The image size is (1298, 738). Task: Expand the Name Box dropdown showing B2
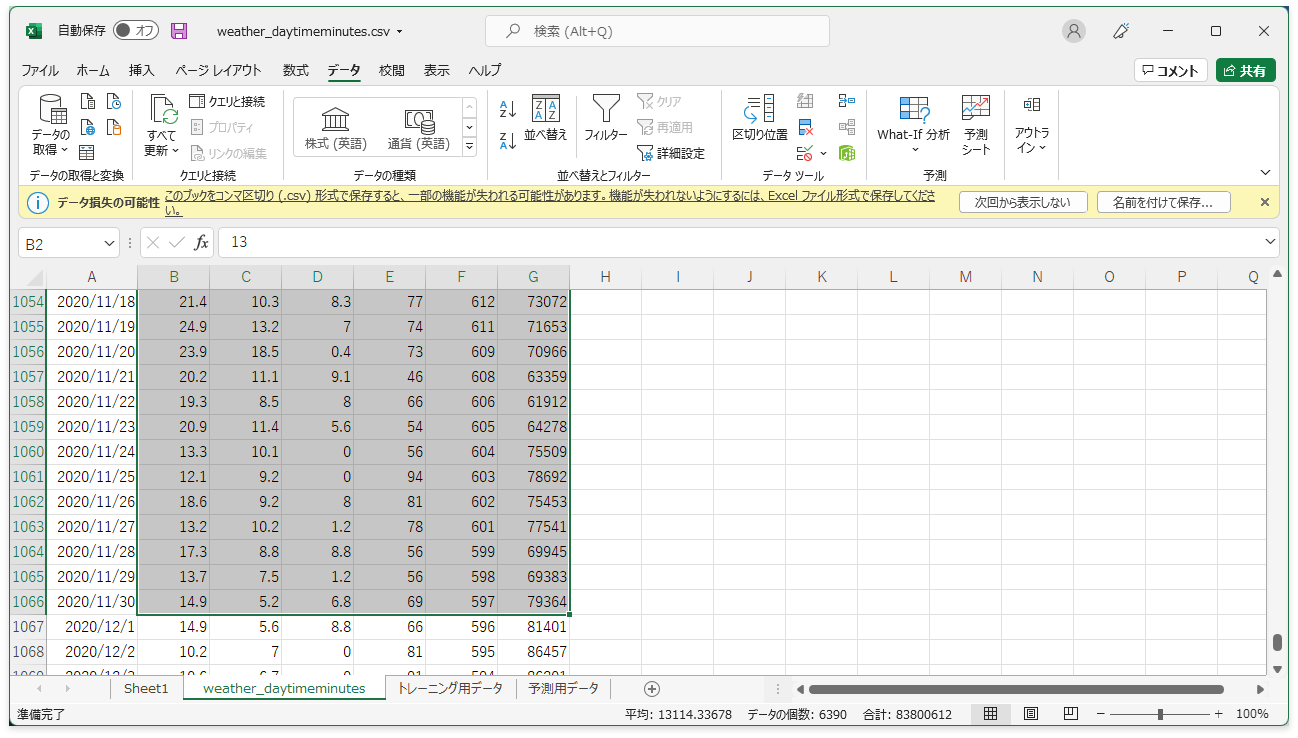pos(110,243)
